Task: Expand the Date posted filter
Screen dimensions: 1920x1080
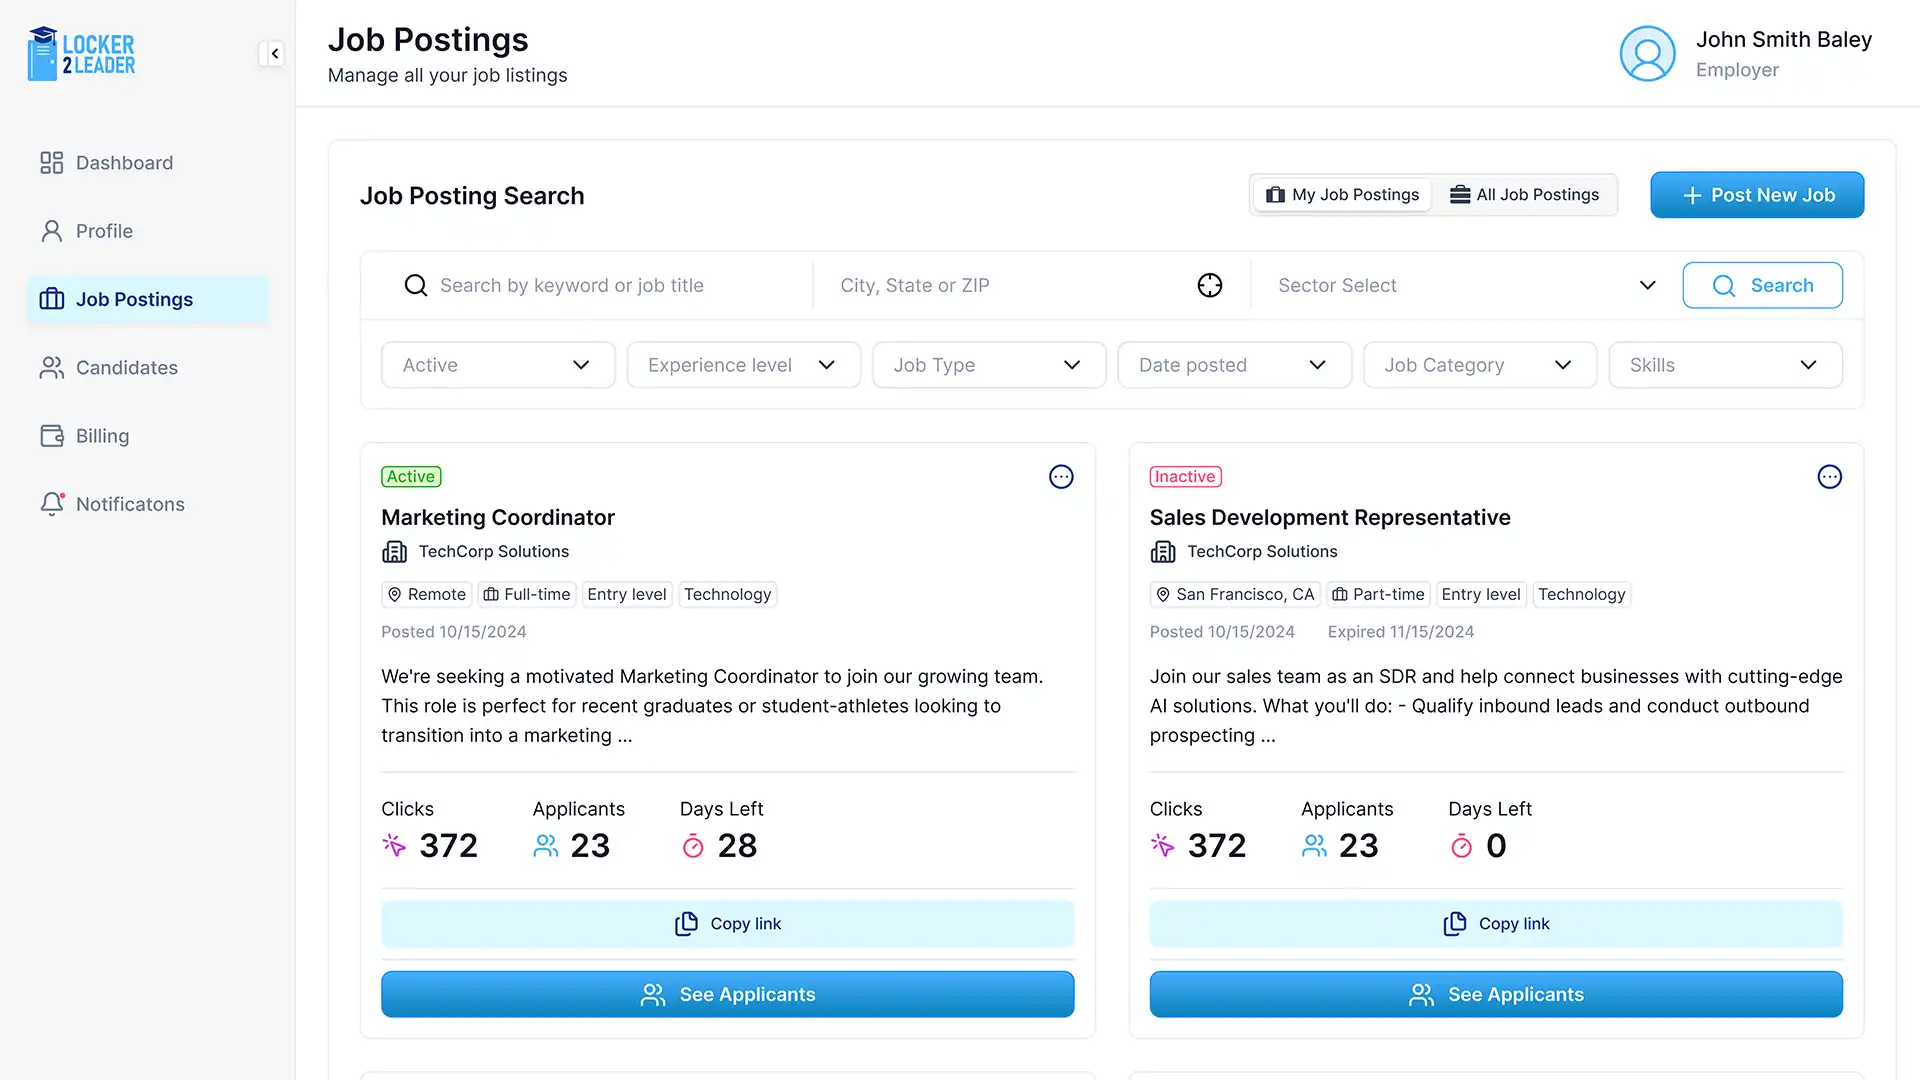Action: pyautogui.click(x=1233, y=365)
